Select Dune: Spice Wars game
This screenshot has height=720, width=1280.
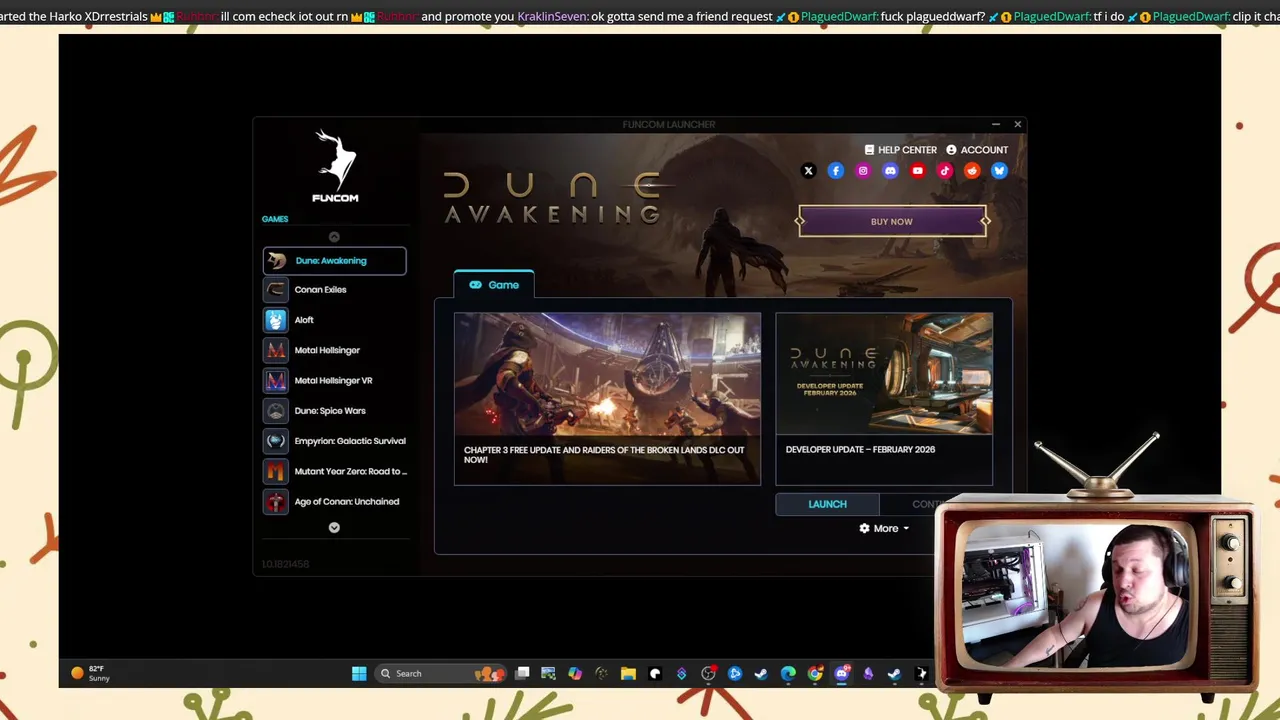[x=334, y=411]
